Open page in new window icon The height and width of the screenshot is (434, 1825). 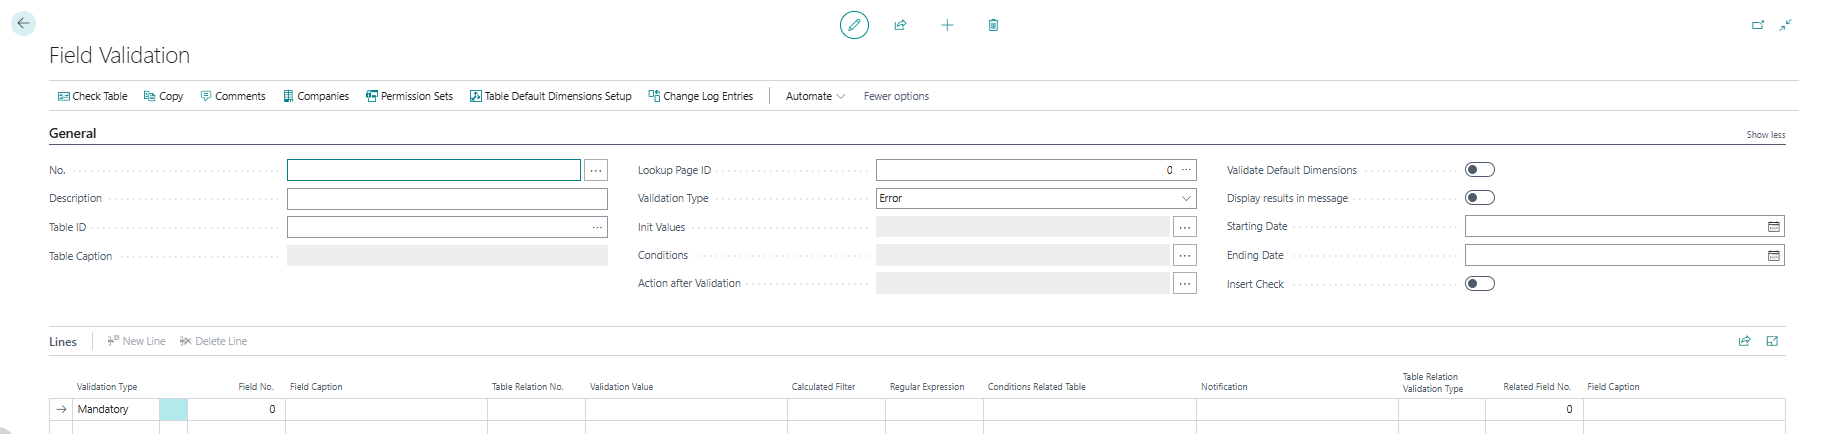click(1758, 25)
